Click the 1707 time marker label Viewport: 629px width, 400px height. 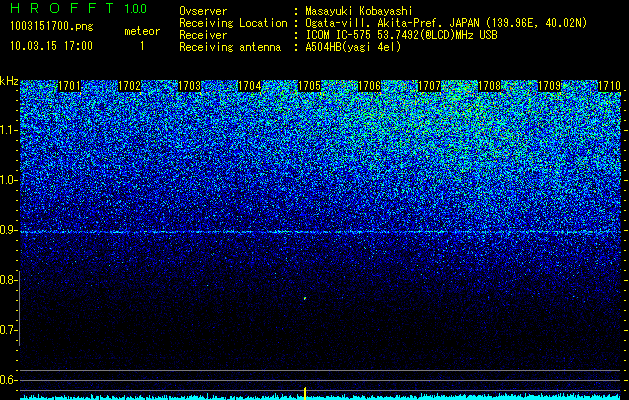(x=430, y=86)
